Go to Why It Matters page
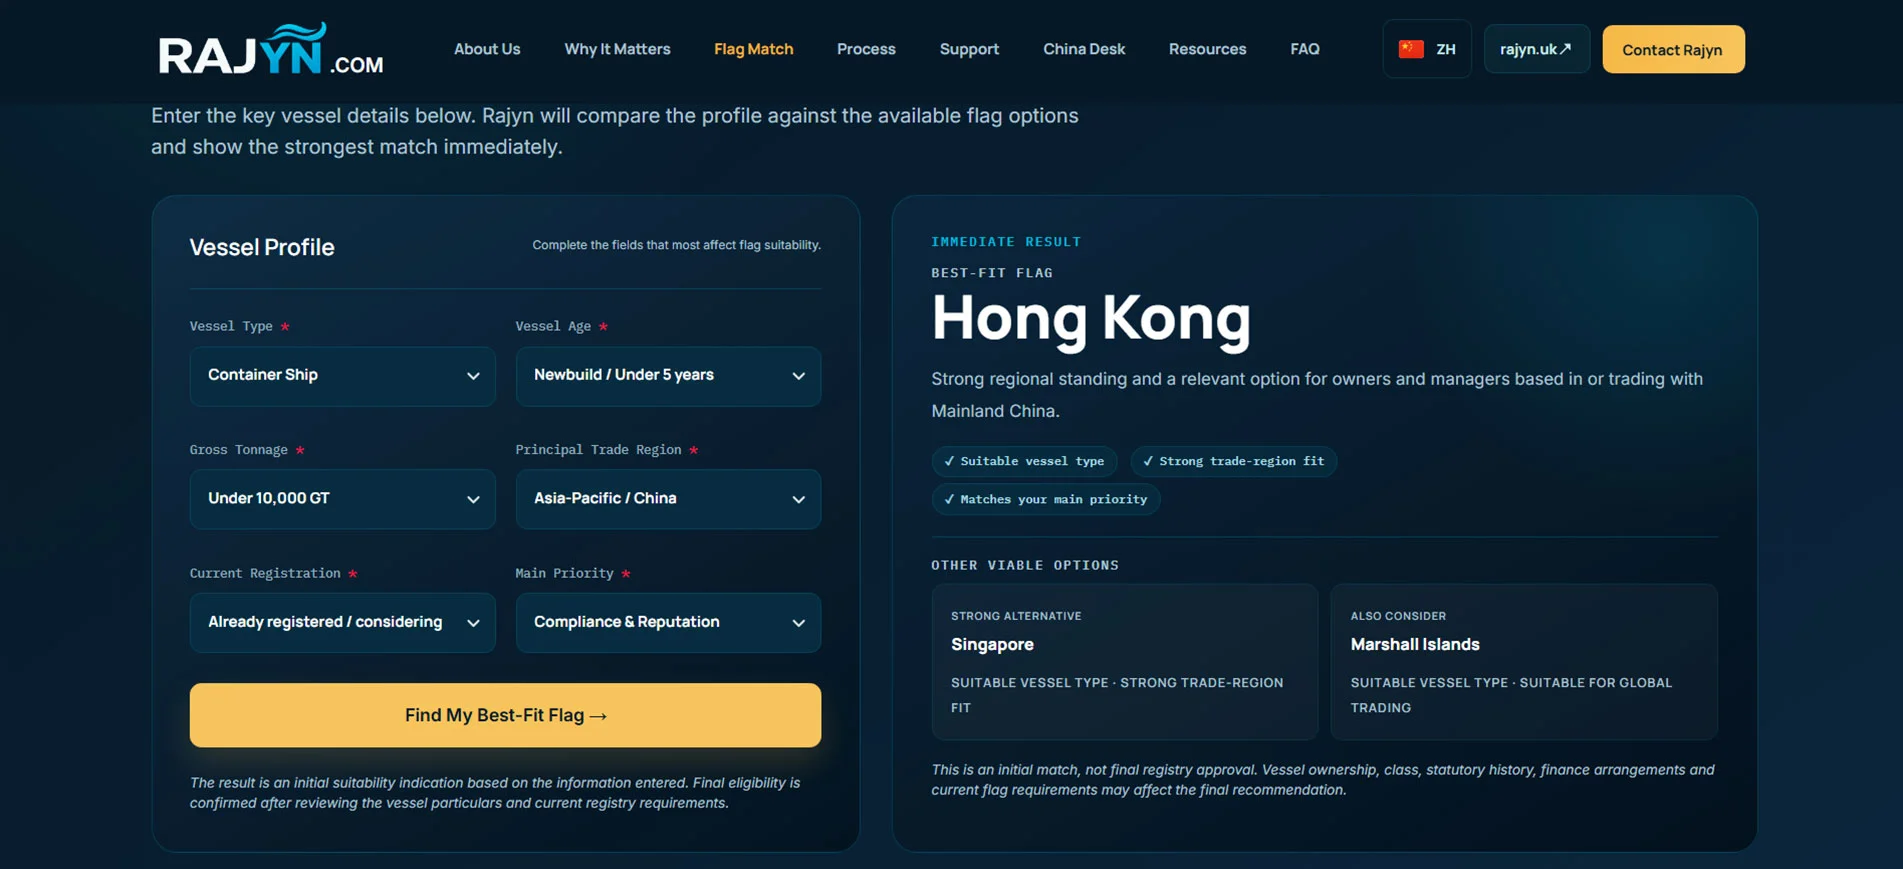This screenshot has height=869, width=1903. point(617,49)
